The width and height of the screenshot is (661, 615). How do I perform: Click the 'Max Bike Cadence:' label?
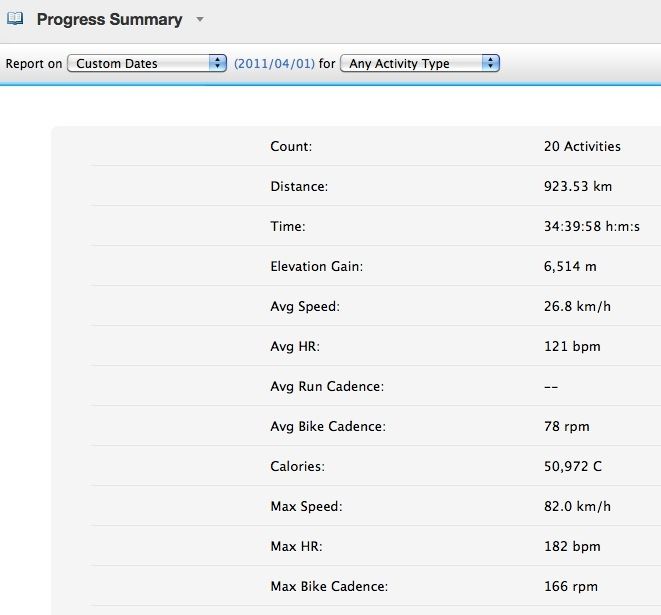click(329, 586)
